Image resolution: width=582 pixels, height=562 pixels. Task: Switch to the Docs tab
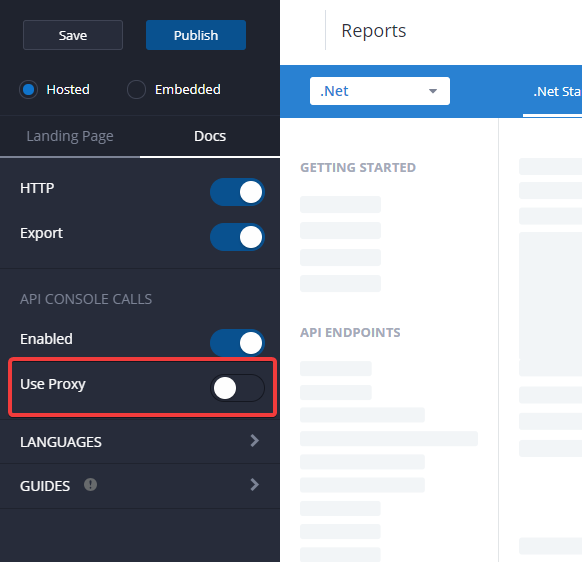(210, 136)
